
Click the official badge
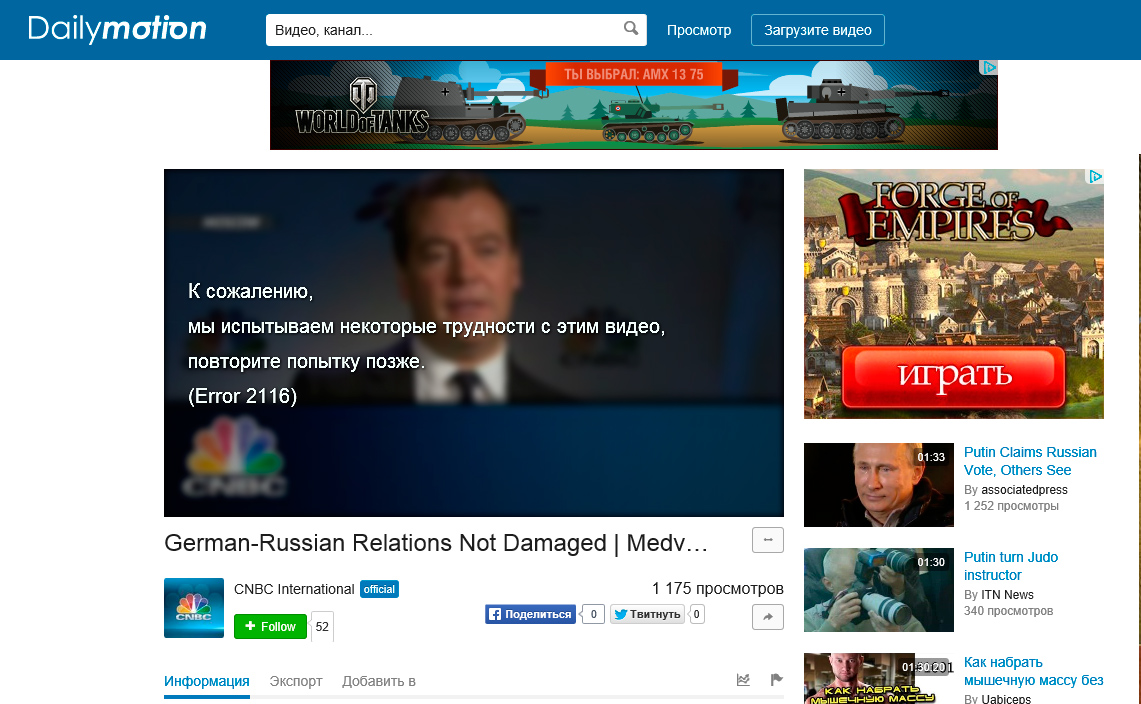coord(379,589)
